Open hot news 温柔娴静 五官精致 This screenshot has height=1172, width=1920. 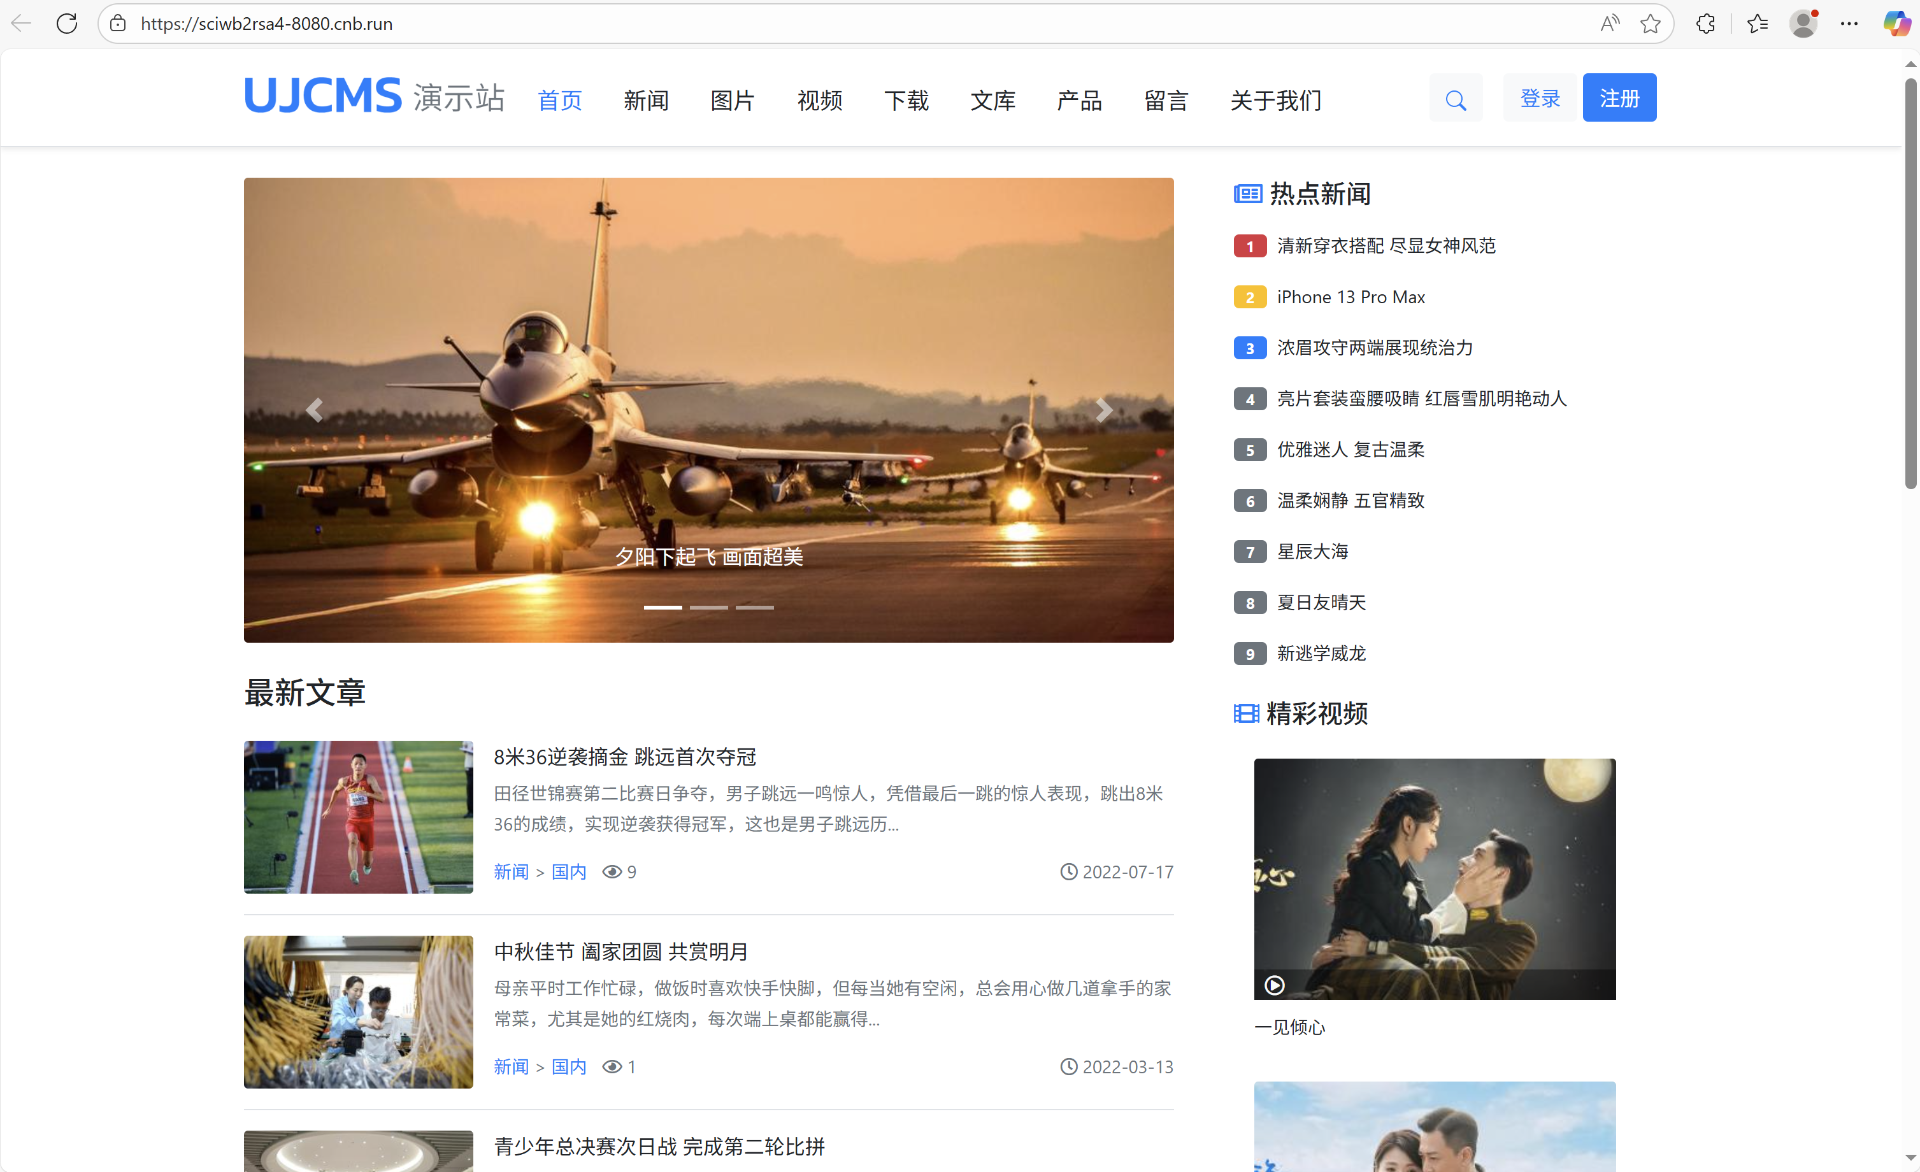coord(1351,501)
